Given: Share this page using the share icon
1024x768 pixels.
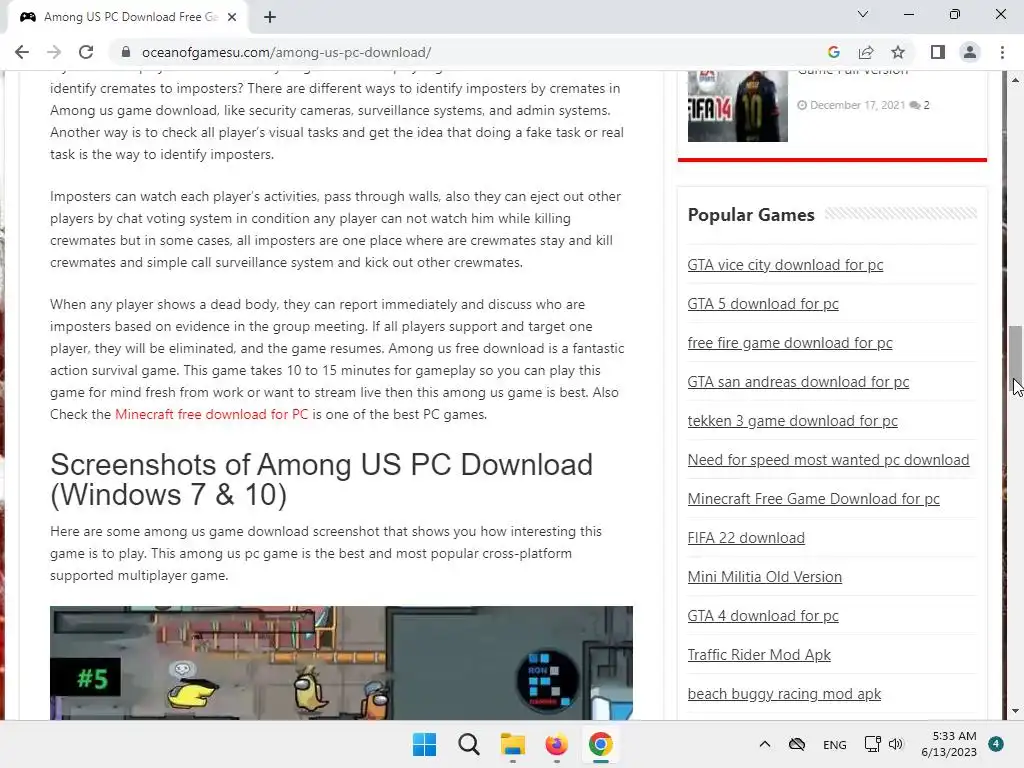Looking at the screenshot, I should coord(866,52).
